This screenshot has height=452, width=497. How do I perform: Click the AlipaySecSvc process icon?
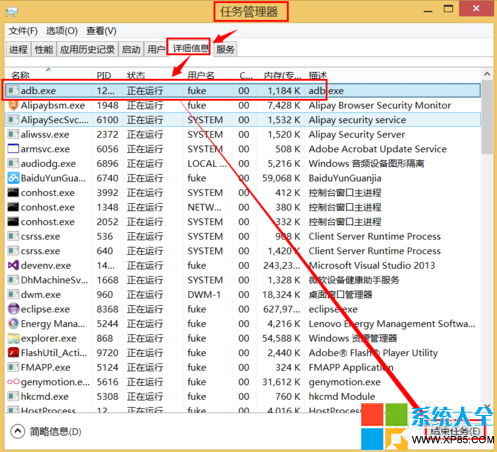pyautogui.click(x=13, y=120)
